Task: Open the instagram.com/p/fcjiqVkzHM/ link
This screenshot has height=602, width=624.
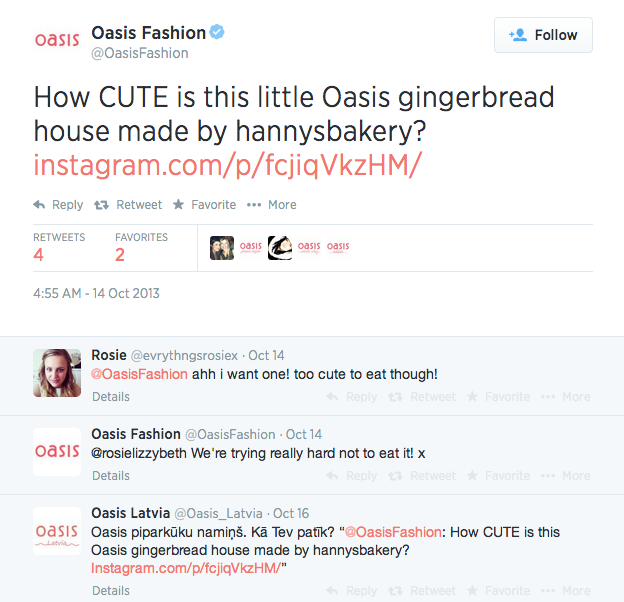Action: click(224, 164)
